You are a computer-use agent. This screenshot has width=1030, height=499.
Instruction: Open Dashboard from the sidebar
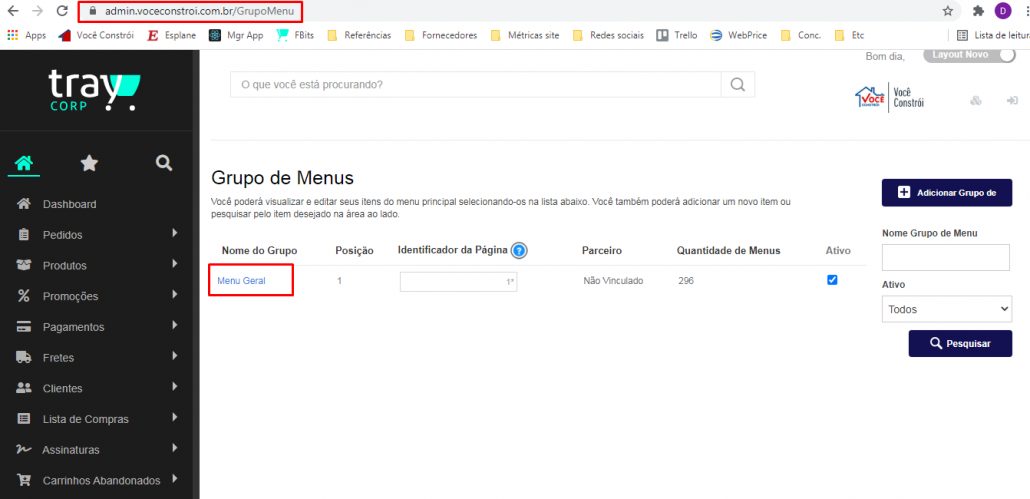(x=69, y=204)
